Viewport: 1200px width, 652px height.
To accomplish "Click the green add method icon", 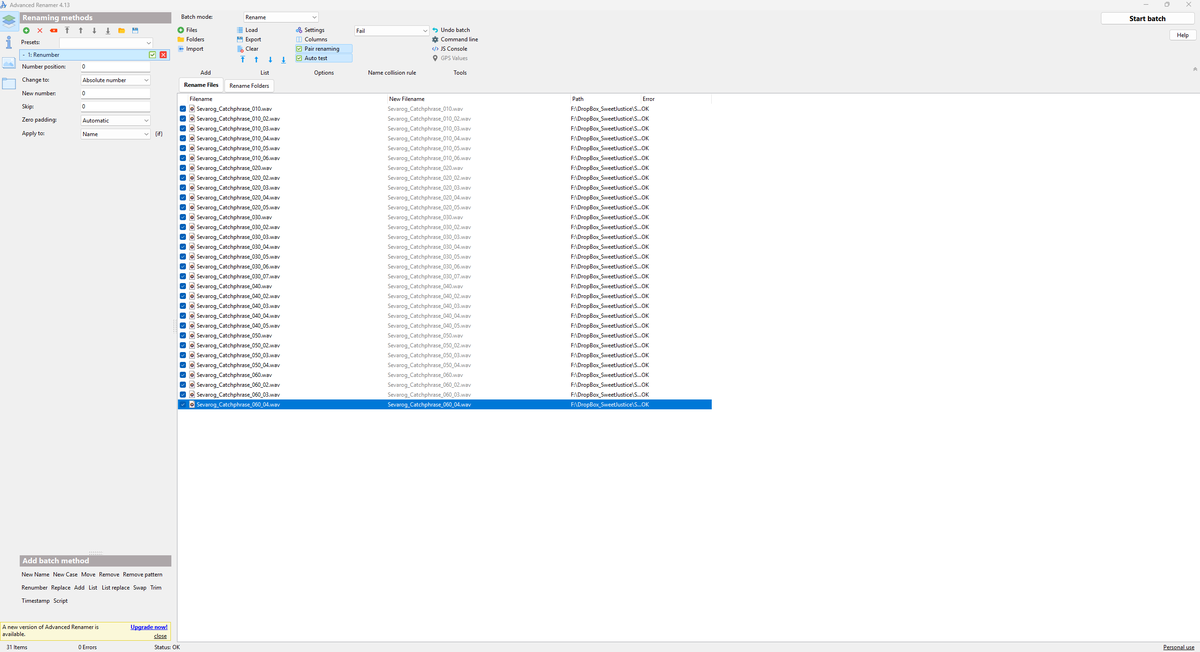I will (26, 30).
